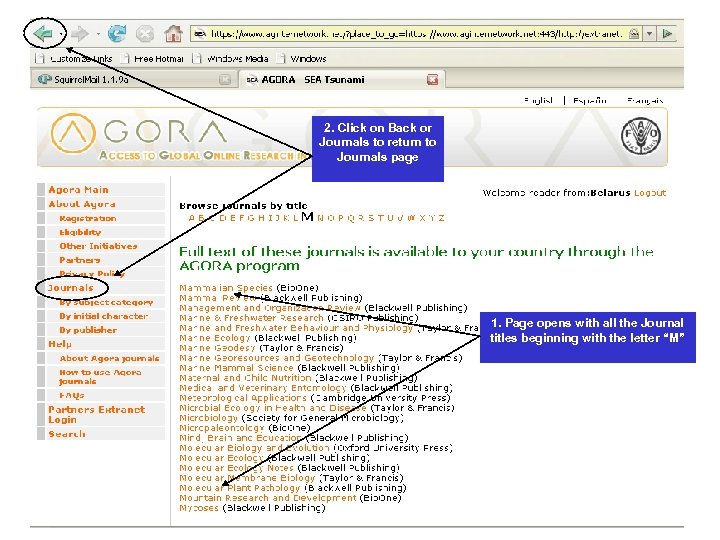This screenshot has height=540, width=720.
Task: Open About Agora in sidebar
Action: [82, 204]
